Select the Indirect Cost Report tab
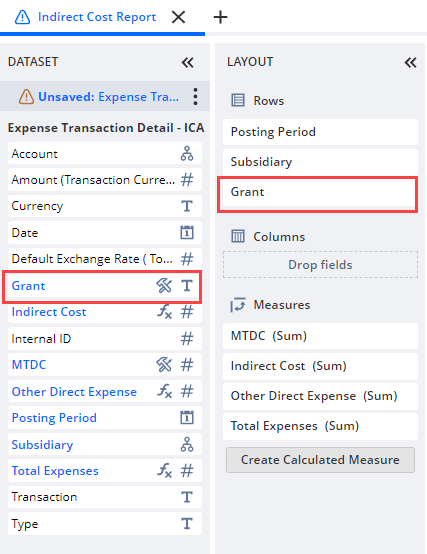The height and width of the screenshot is (554, 427). click(x=97, y=17)
